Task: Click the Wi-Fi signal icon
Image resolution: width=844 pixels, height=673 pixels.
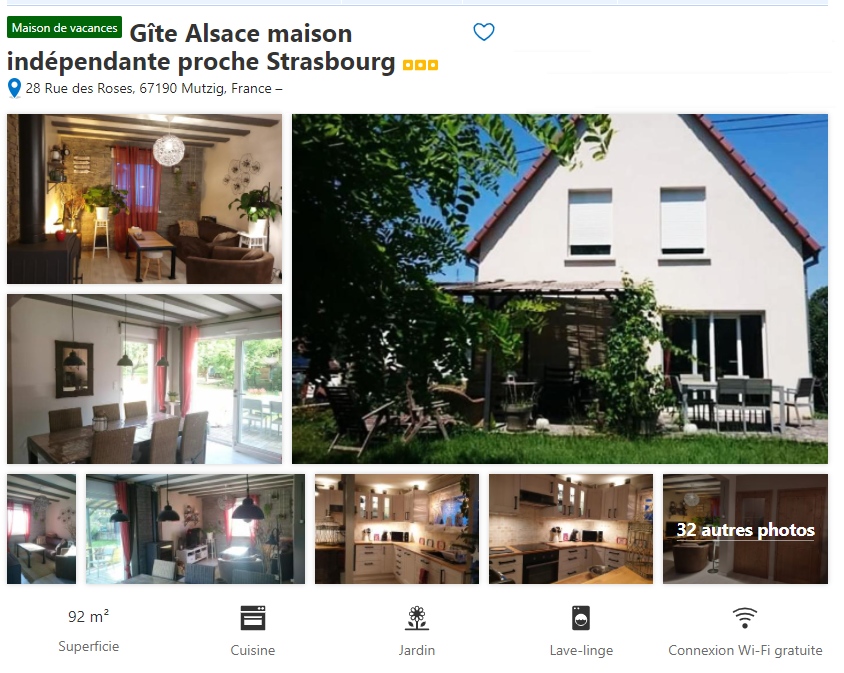Action: tap(745, 618)
